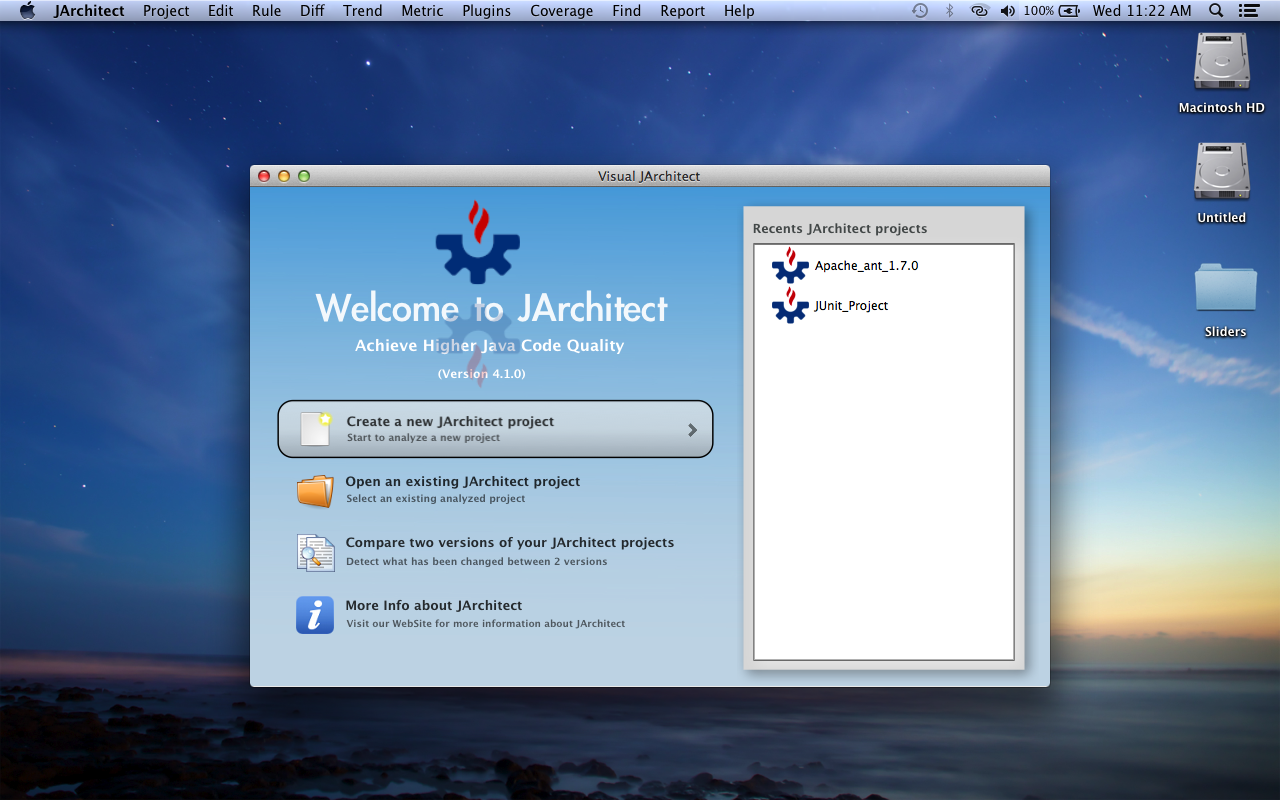Select the JUnit_Project gear icon
Viewport: 1280px width, 800px height.
click(x=790, y=305)
